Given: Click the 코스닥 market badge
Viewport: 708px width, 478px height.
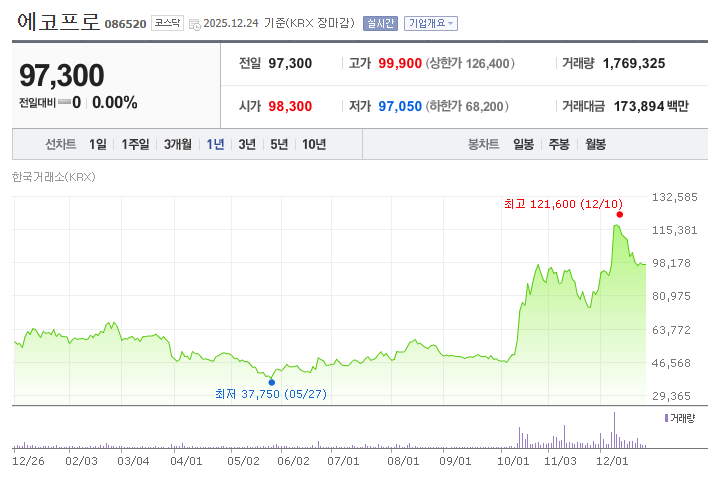Looking at the screenshot, I should 167,23.
